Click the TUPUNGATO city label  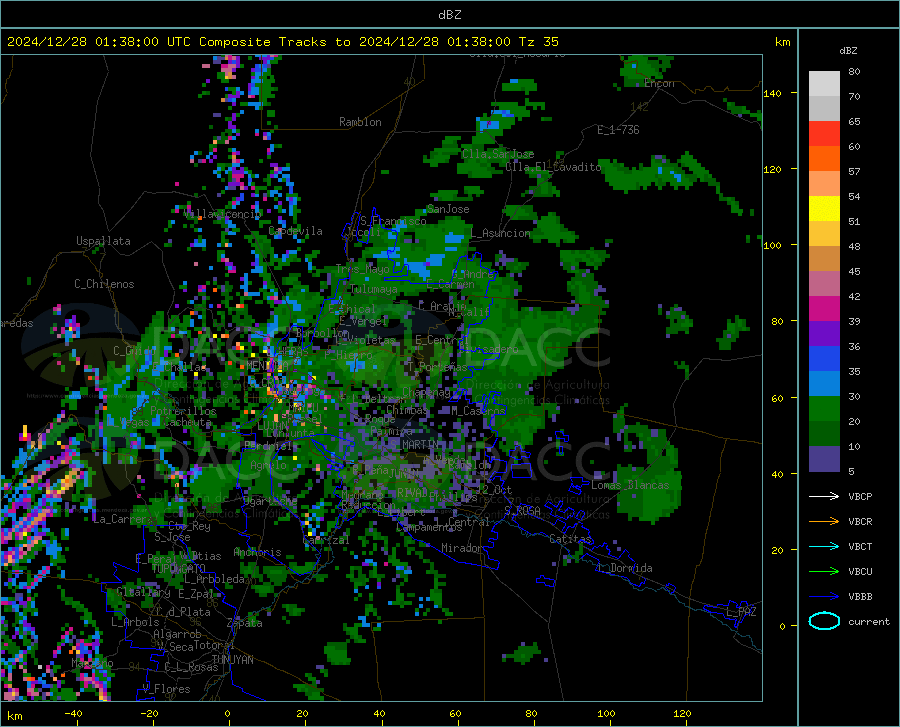coord(178,569)
